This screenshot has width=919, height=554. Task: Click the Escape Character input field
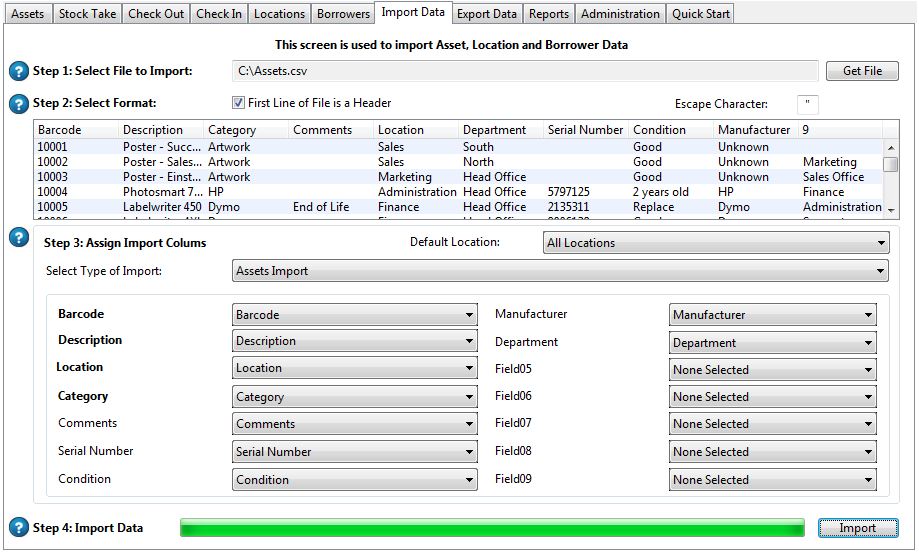(807, 104)
